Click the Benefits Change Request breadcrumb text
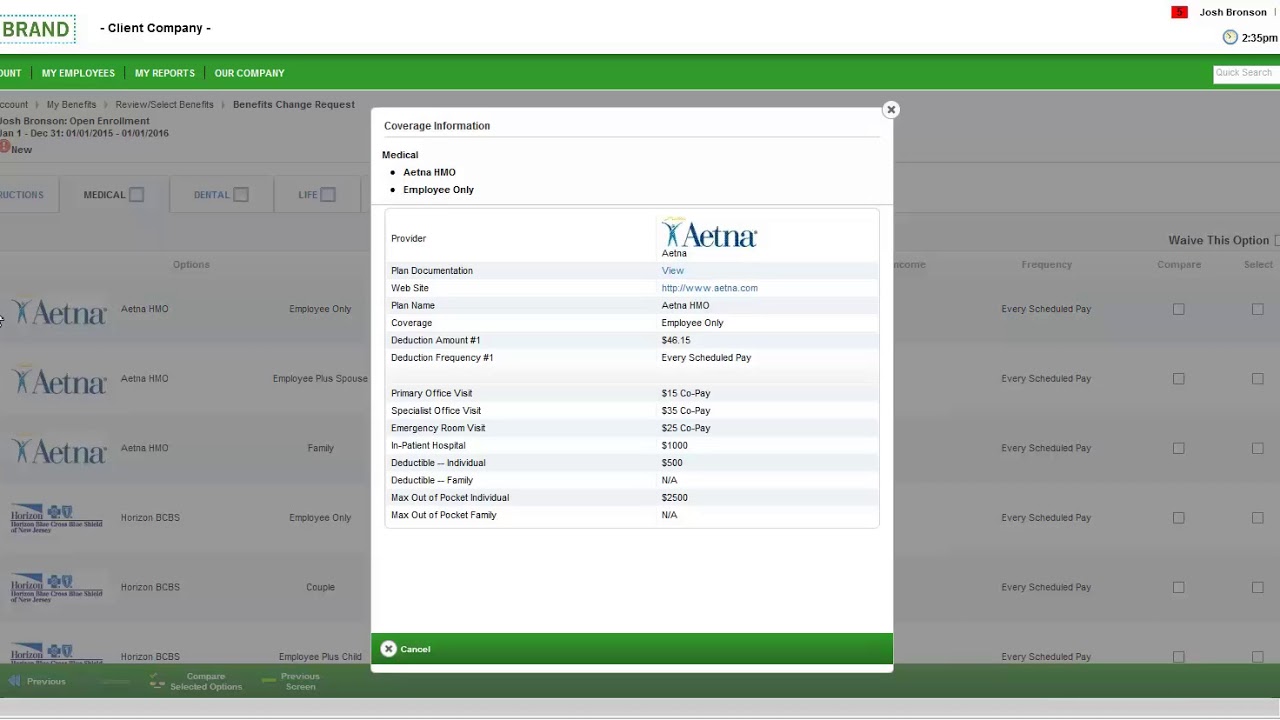Screen dimensions: 1280x720 point(294,104)
